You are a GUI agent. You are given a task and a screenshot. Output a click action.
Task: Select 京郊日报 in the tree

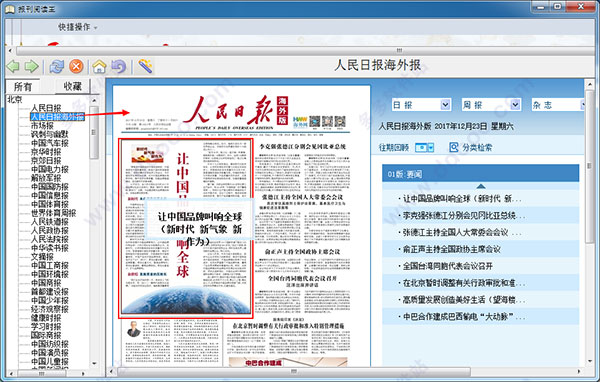[46, 161]
